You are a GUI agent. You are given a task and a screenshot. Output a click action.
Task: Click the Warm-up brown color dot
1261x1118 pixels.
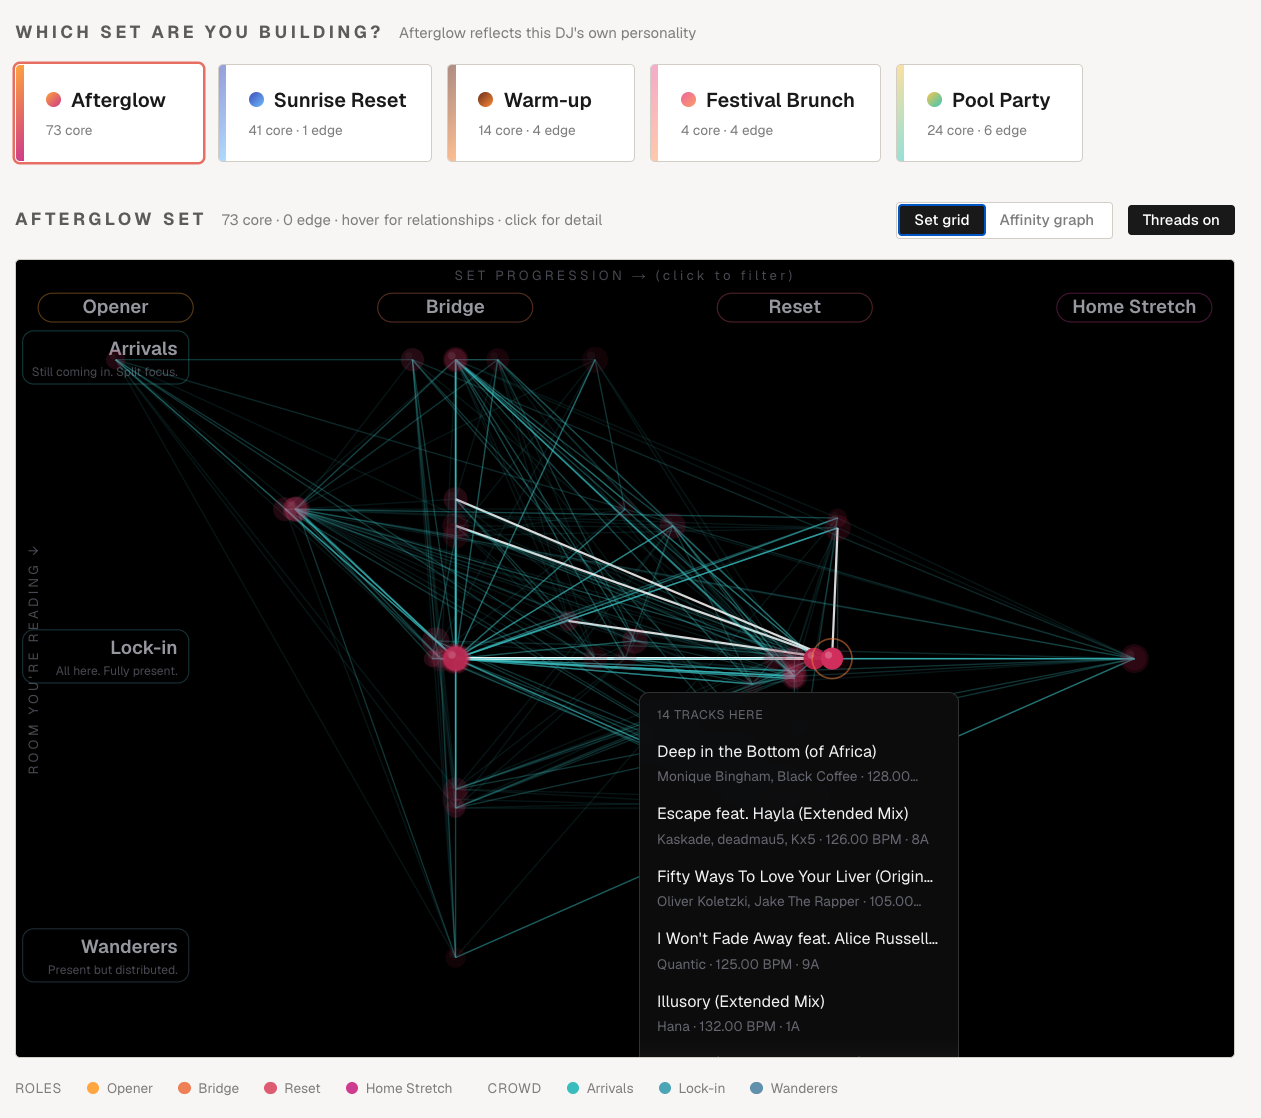486,100
